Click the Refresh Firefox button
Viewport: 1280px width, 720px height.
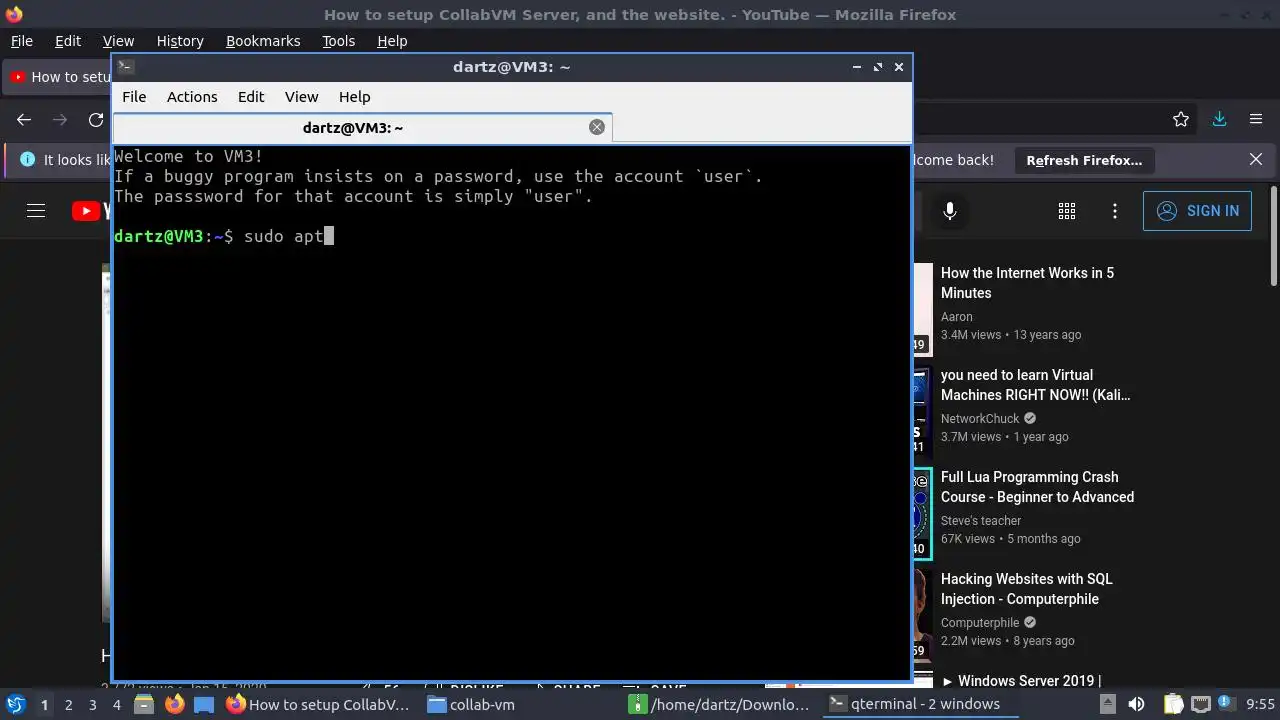[1084, 160]
